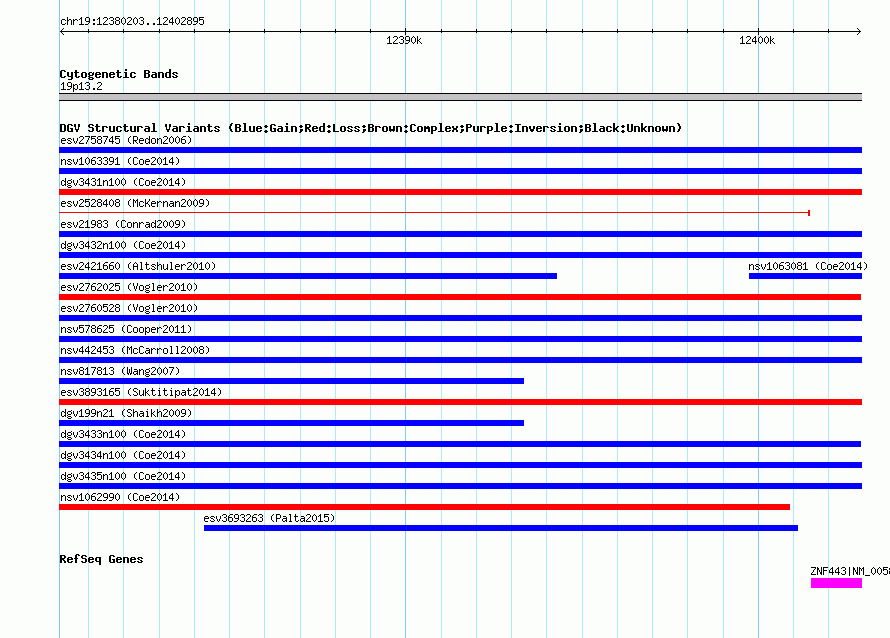
Task: Select the blue gain bar under nsv1063391
Action: coord(460,171)
